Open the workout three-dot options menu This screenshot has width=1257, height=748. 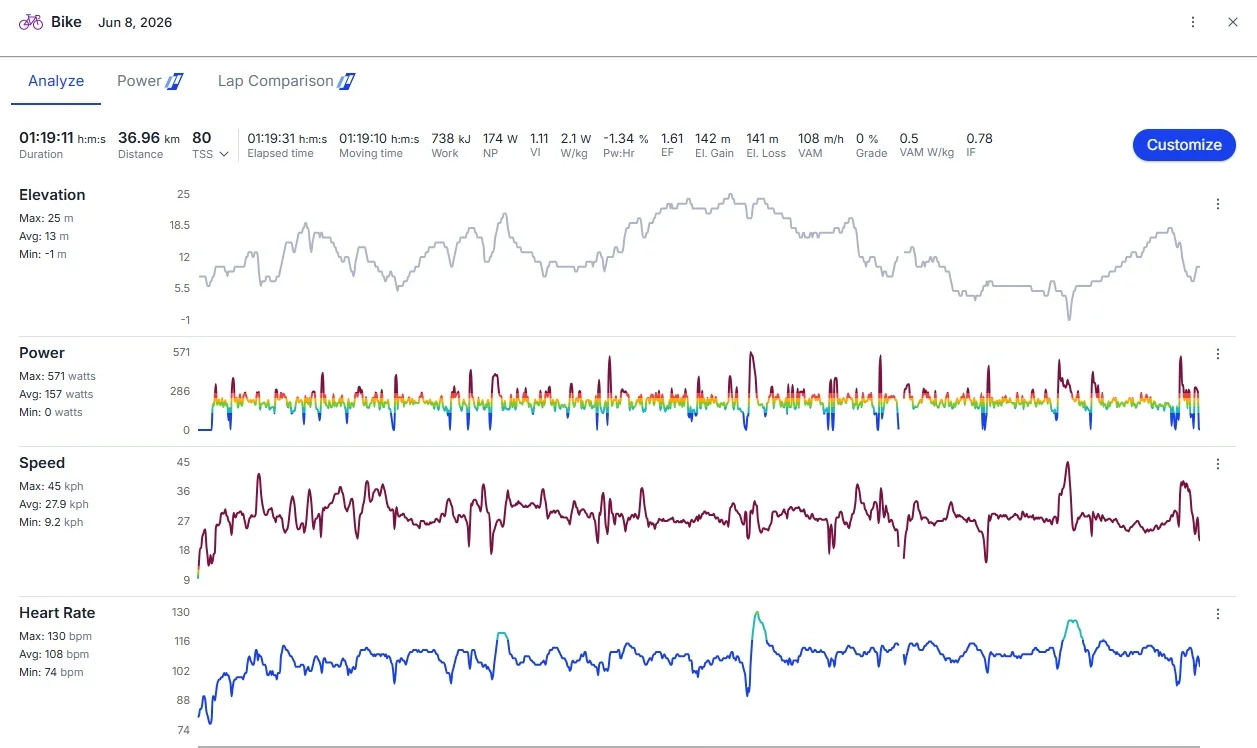(1193, 22)
